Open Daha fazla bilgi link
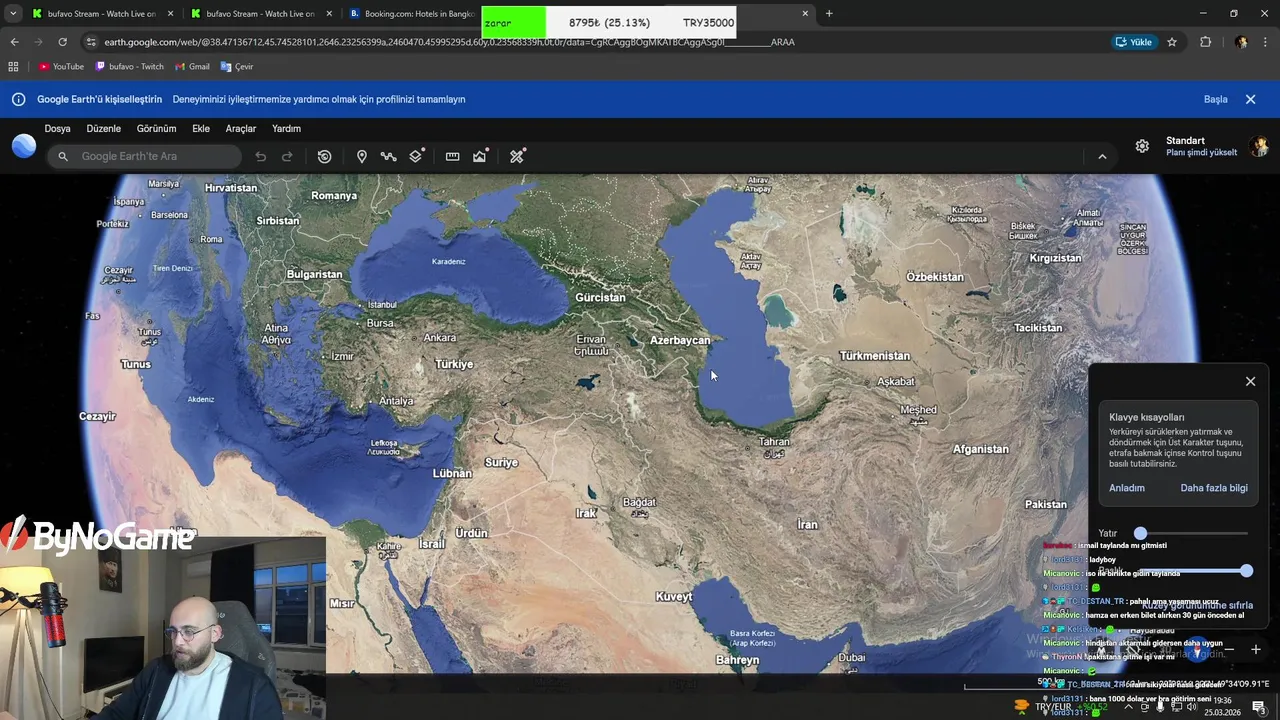The width and height of the screenshot is (1280, 720). coord(1214,488)
